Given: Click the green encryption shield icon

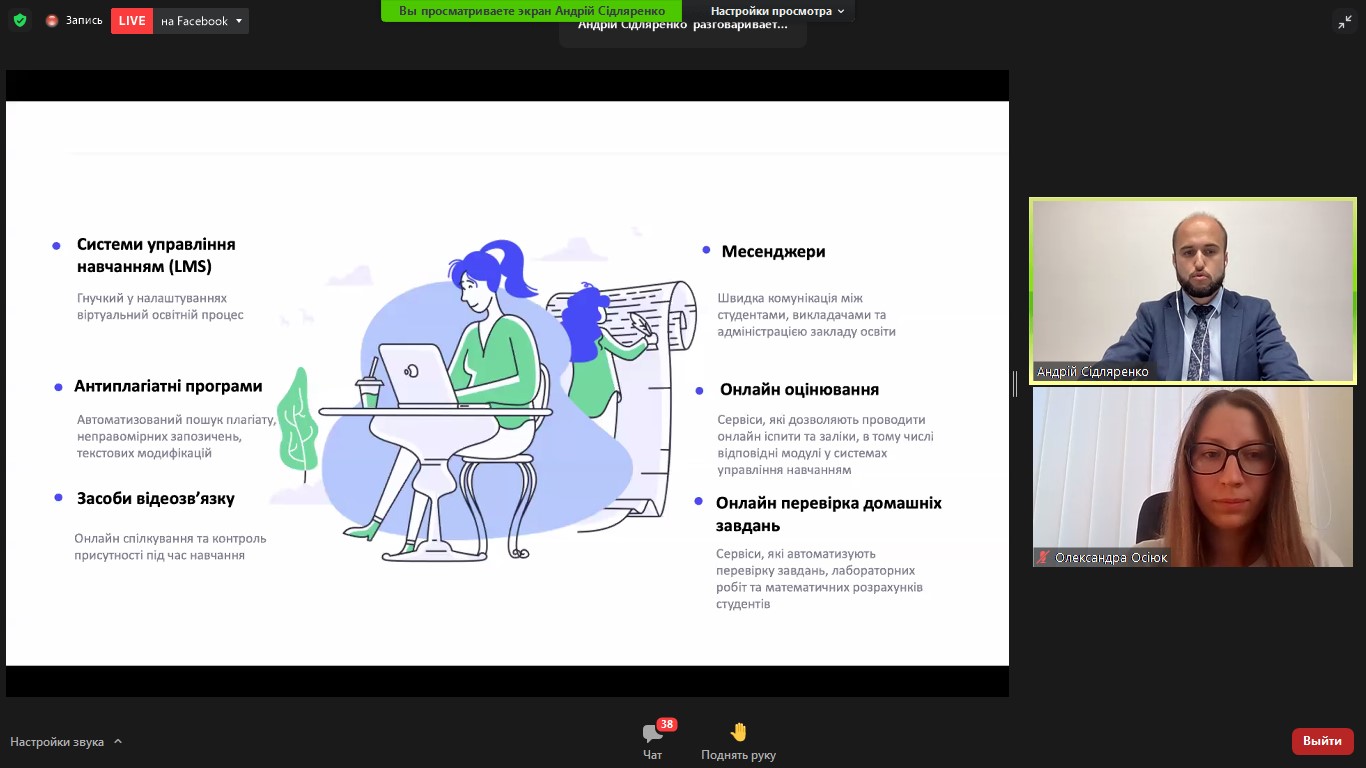Looking at the screenshot, I should tap(20, 20).
